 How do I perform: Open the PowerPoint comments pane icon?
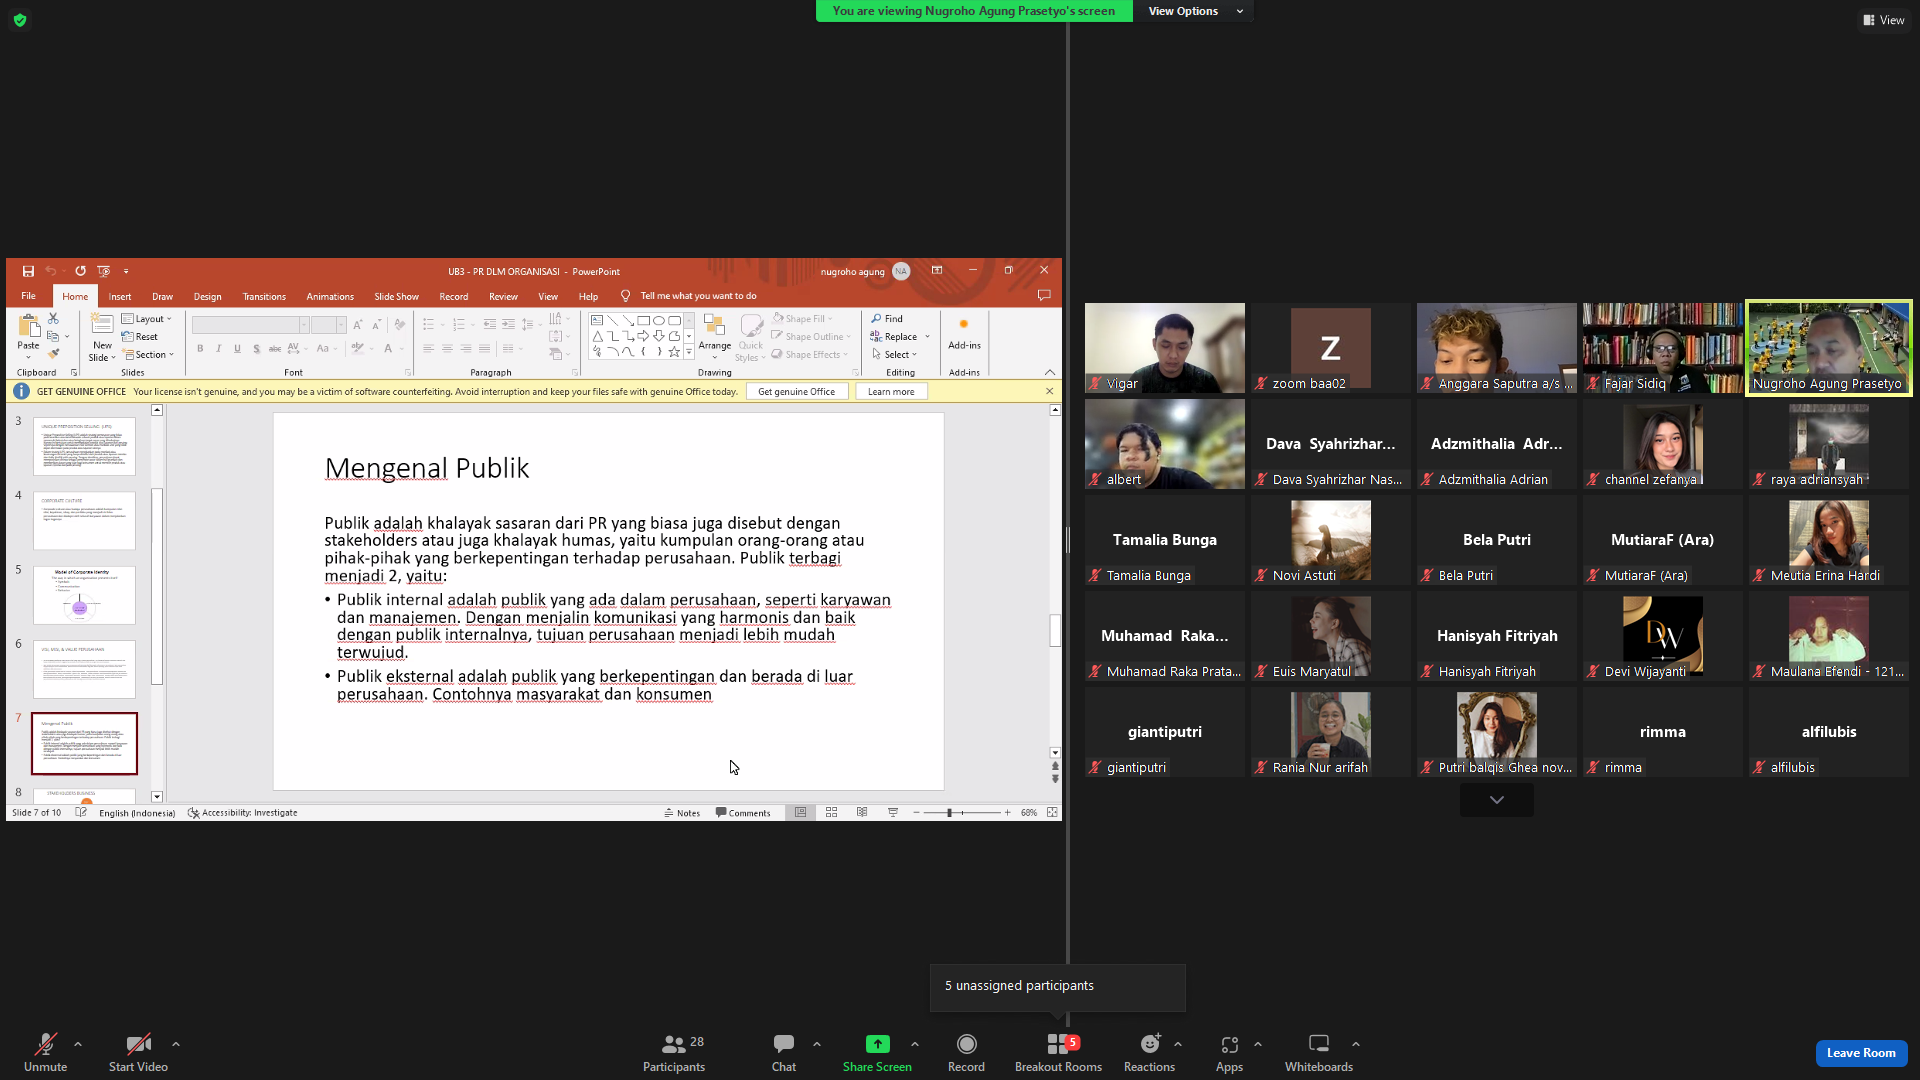pos(1044,296)
